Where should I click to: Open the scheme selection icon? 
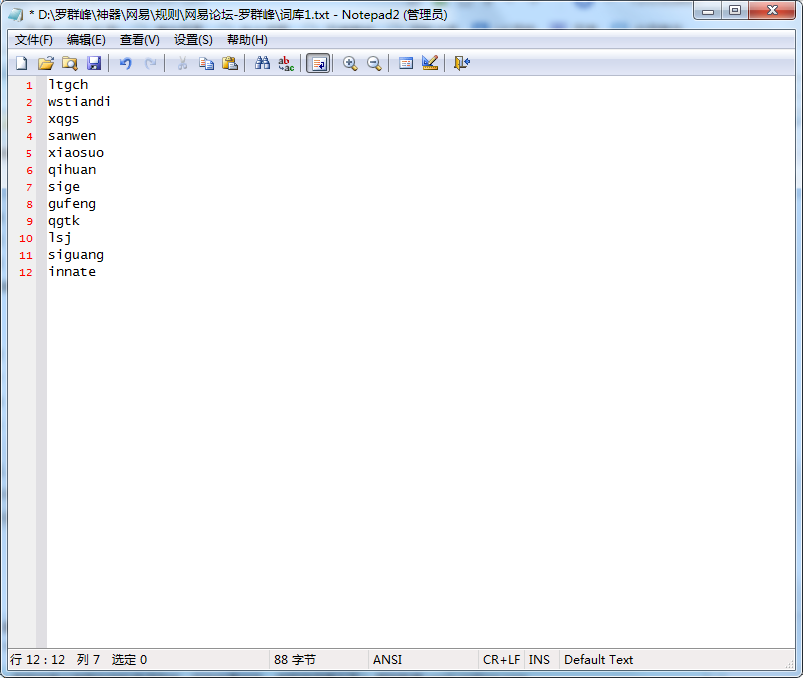click(406, 63)
